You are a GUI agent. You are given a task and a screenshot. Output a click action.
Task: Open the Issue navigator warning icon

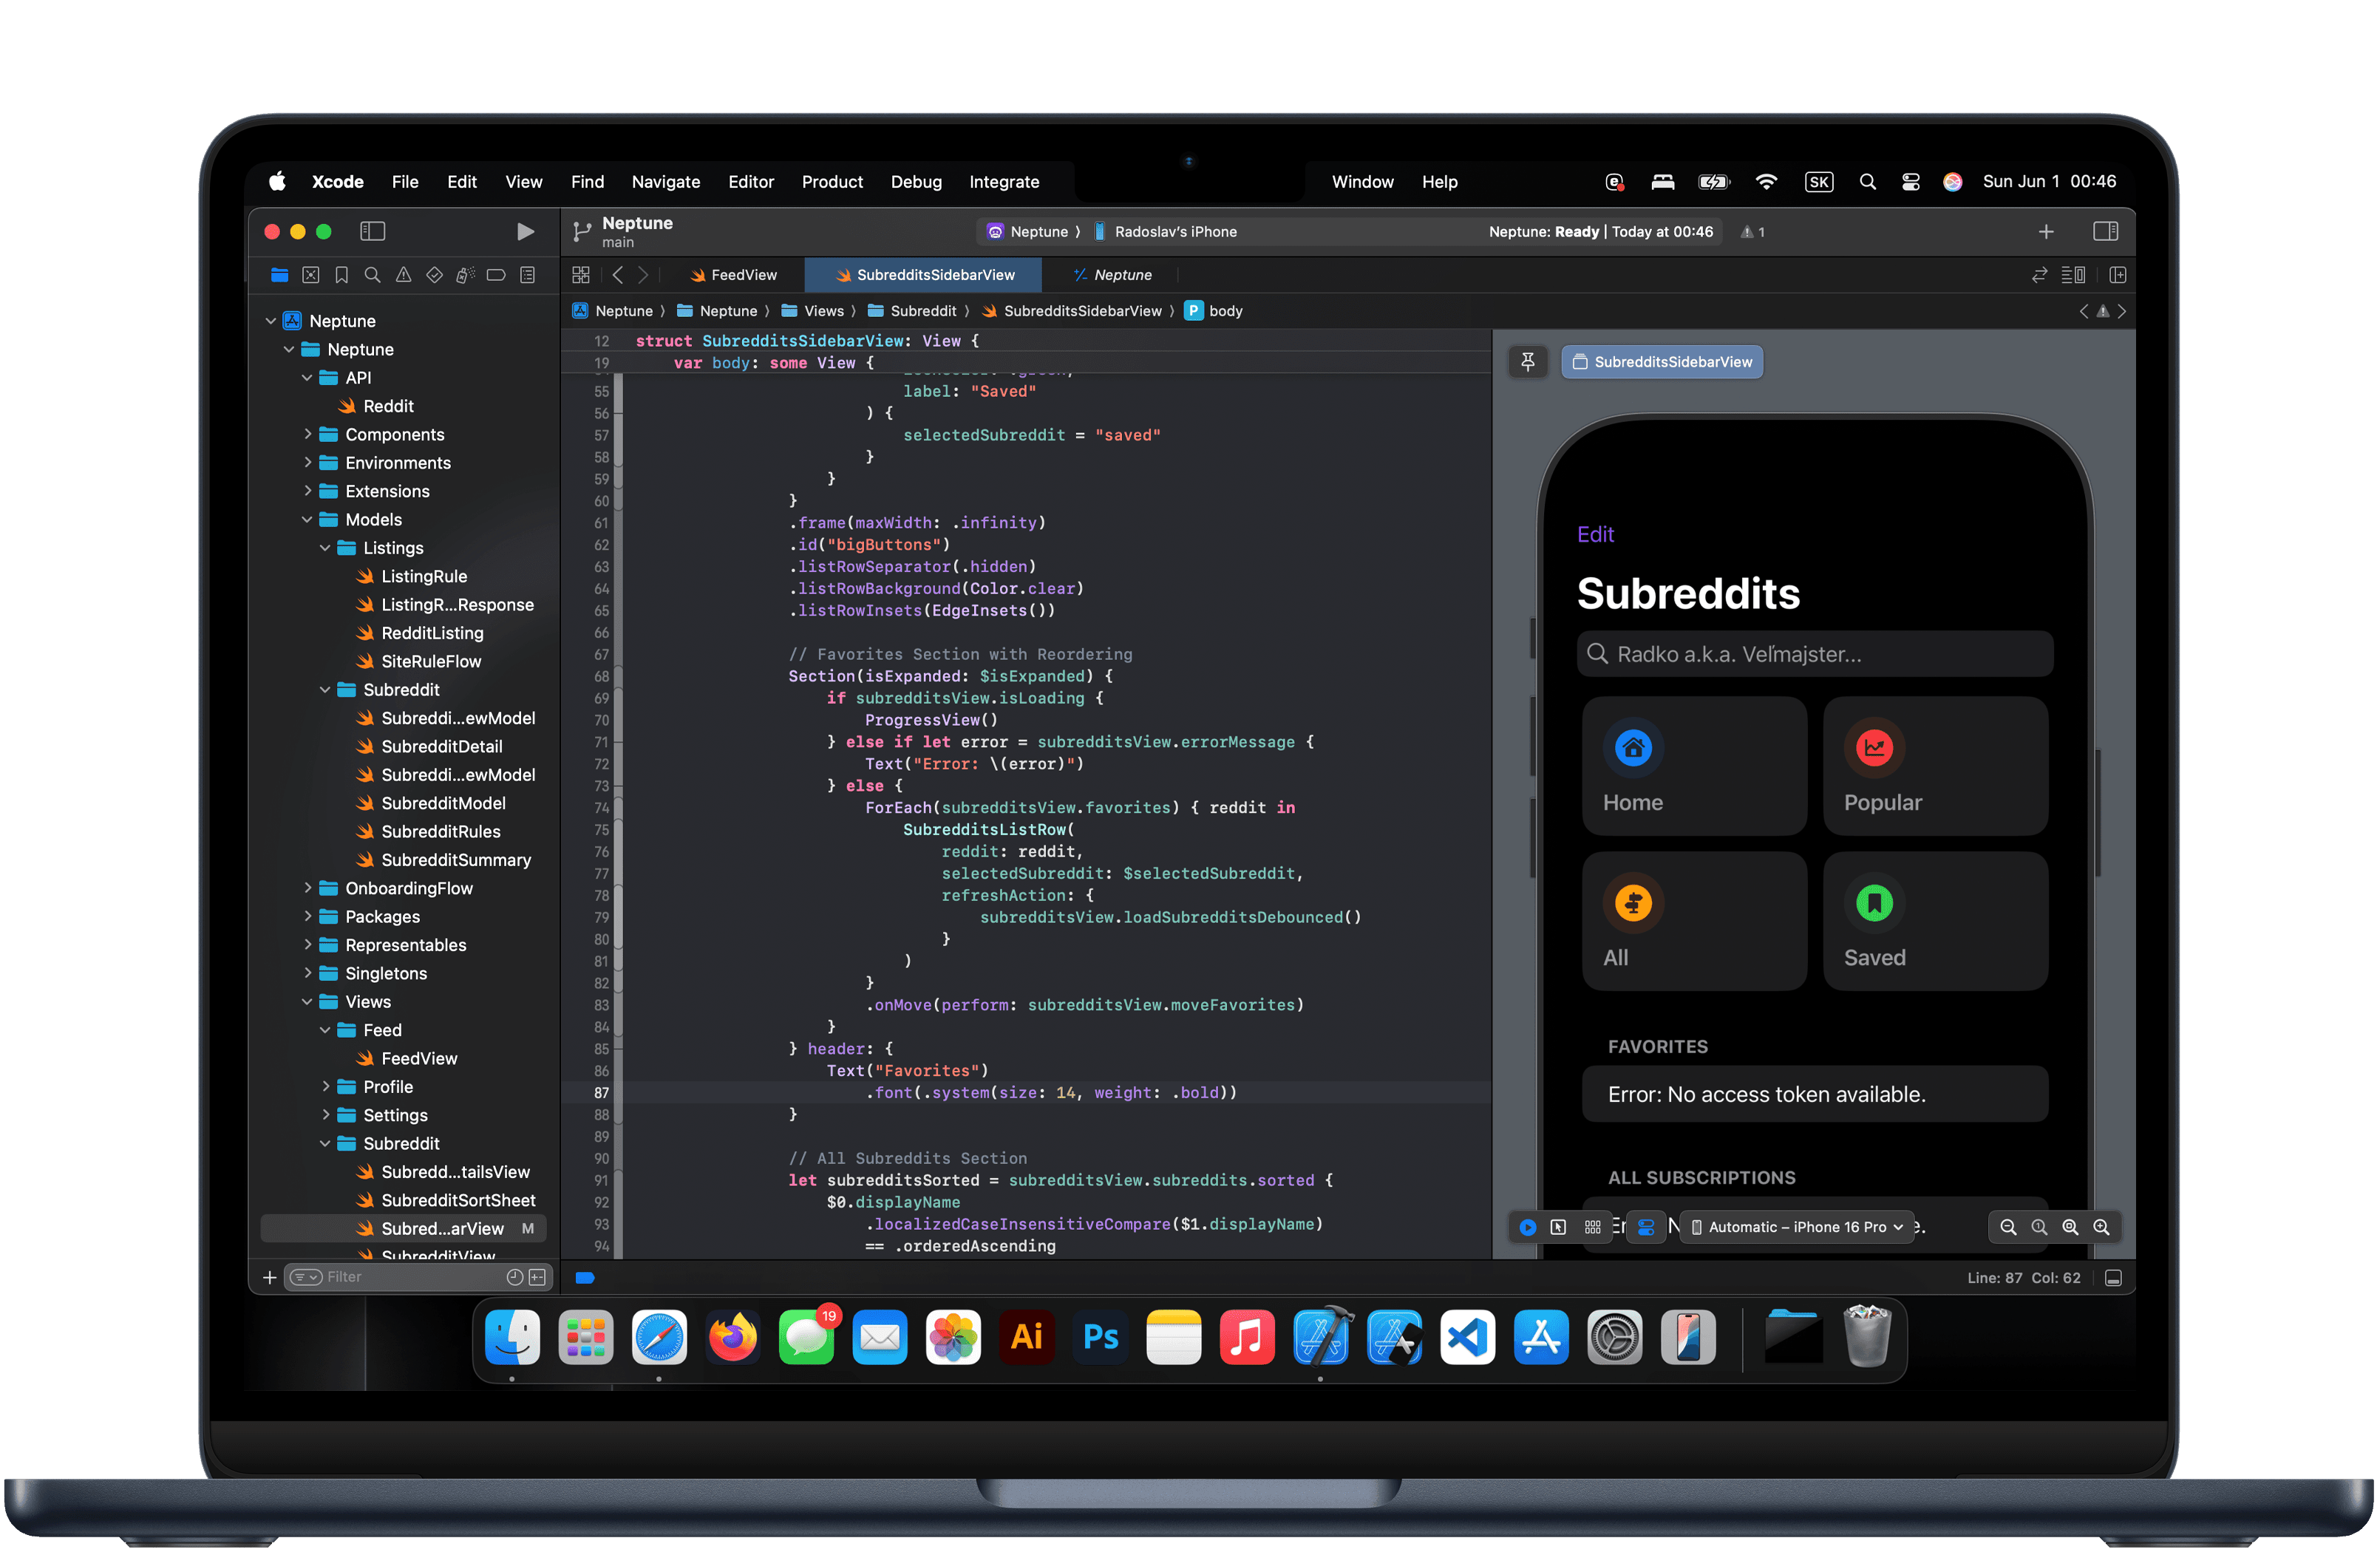point(403,275)
